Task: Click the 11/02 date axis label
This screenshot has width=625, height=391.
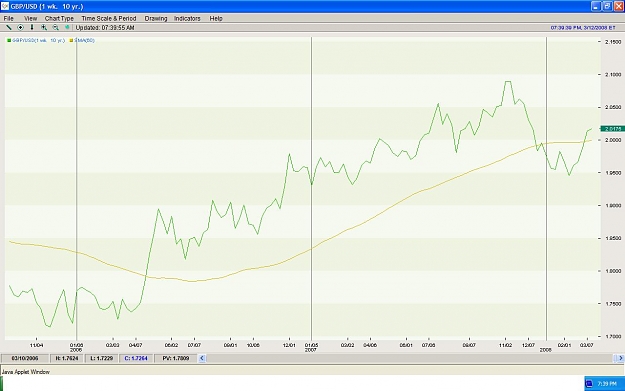Action: 505,345
